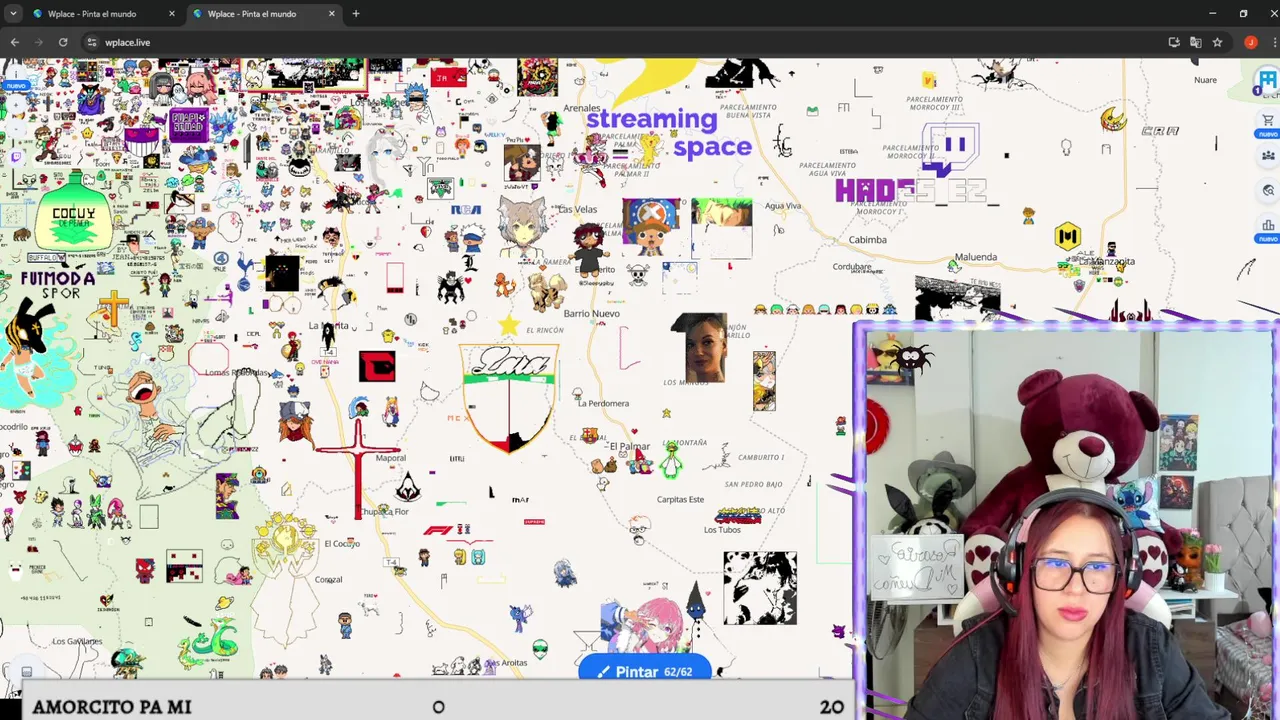Click the Camburito I map label
This screenshot has height=720, width=1280.
click(x=760, y=457)
